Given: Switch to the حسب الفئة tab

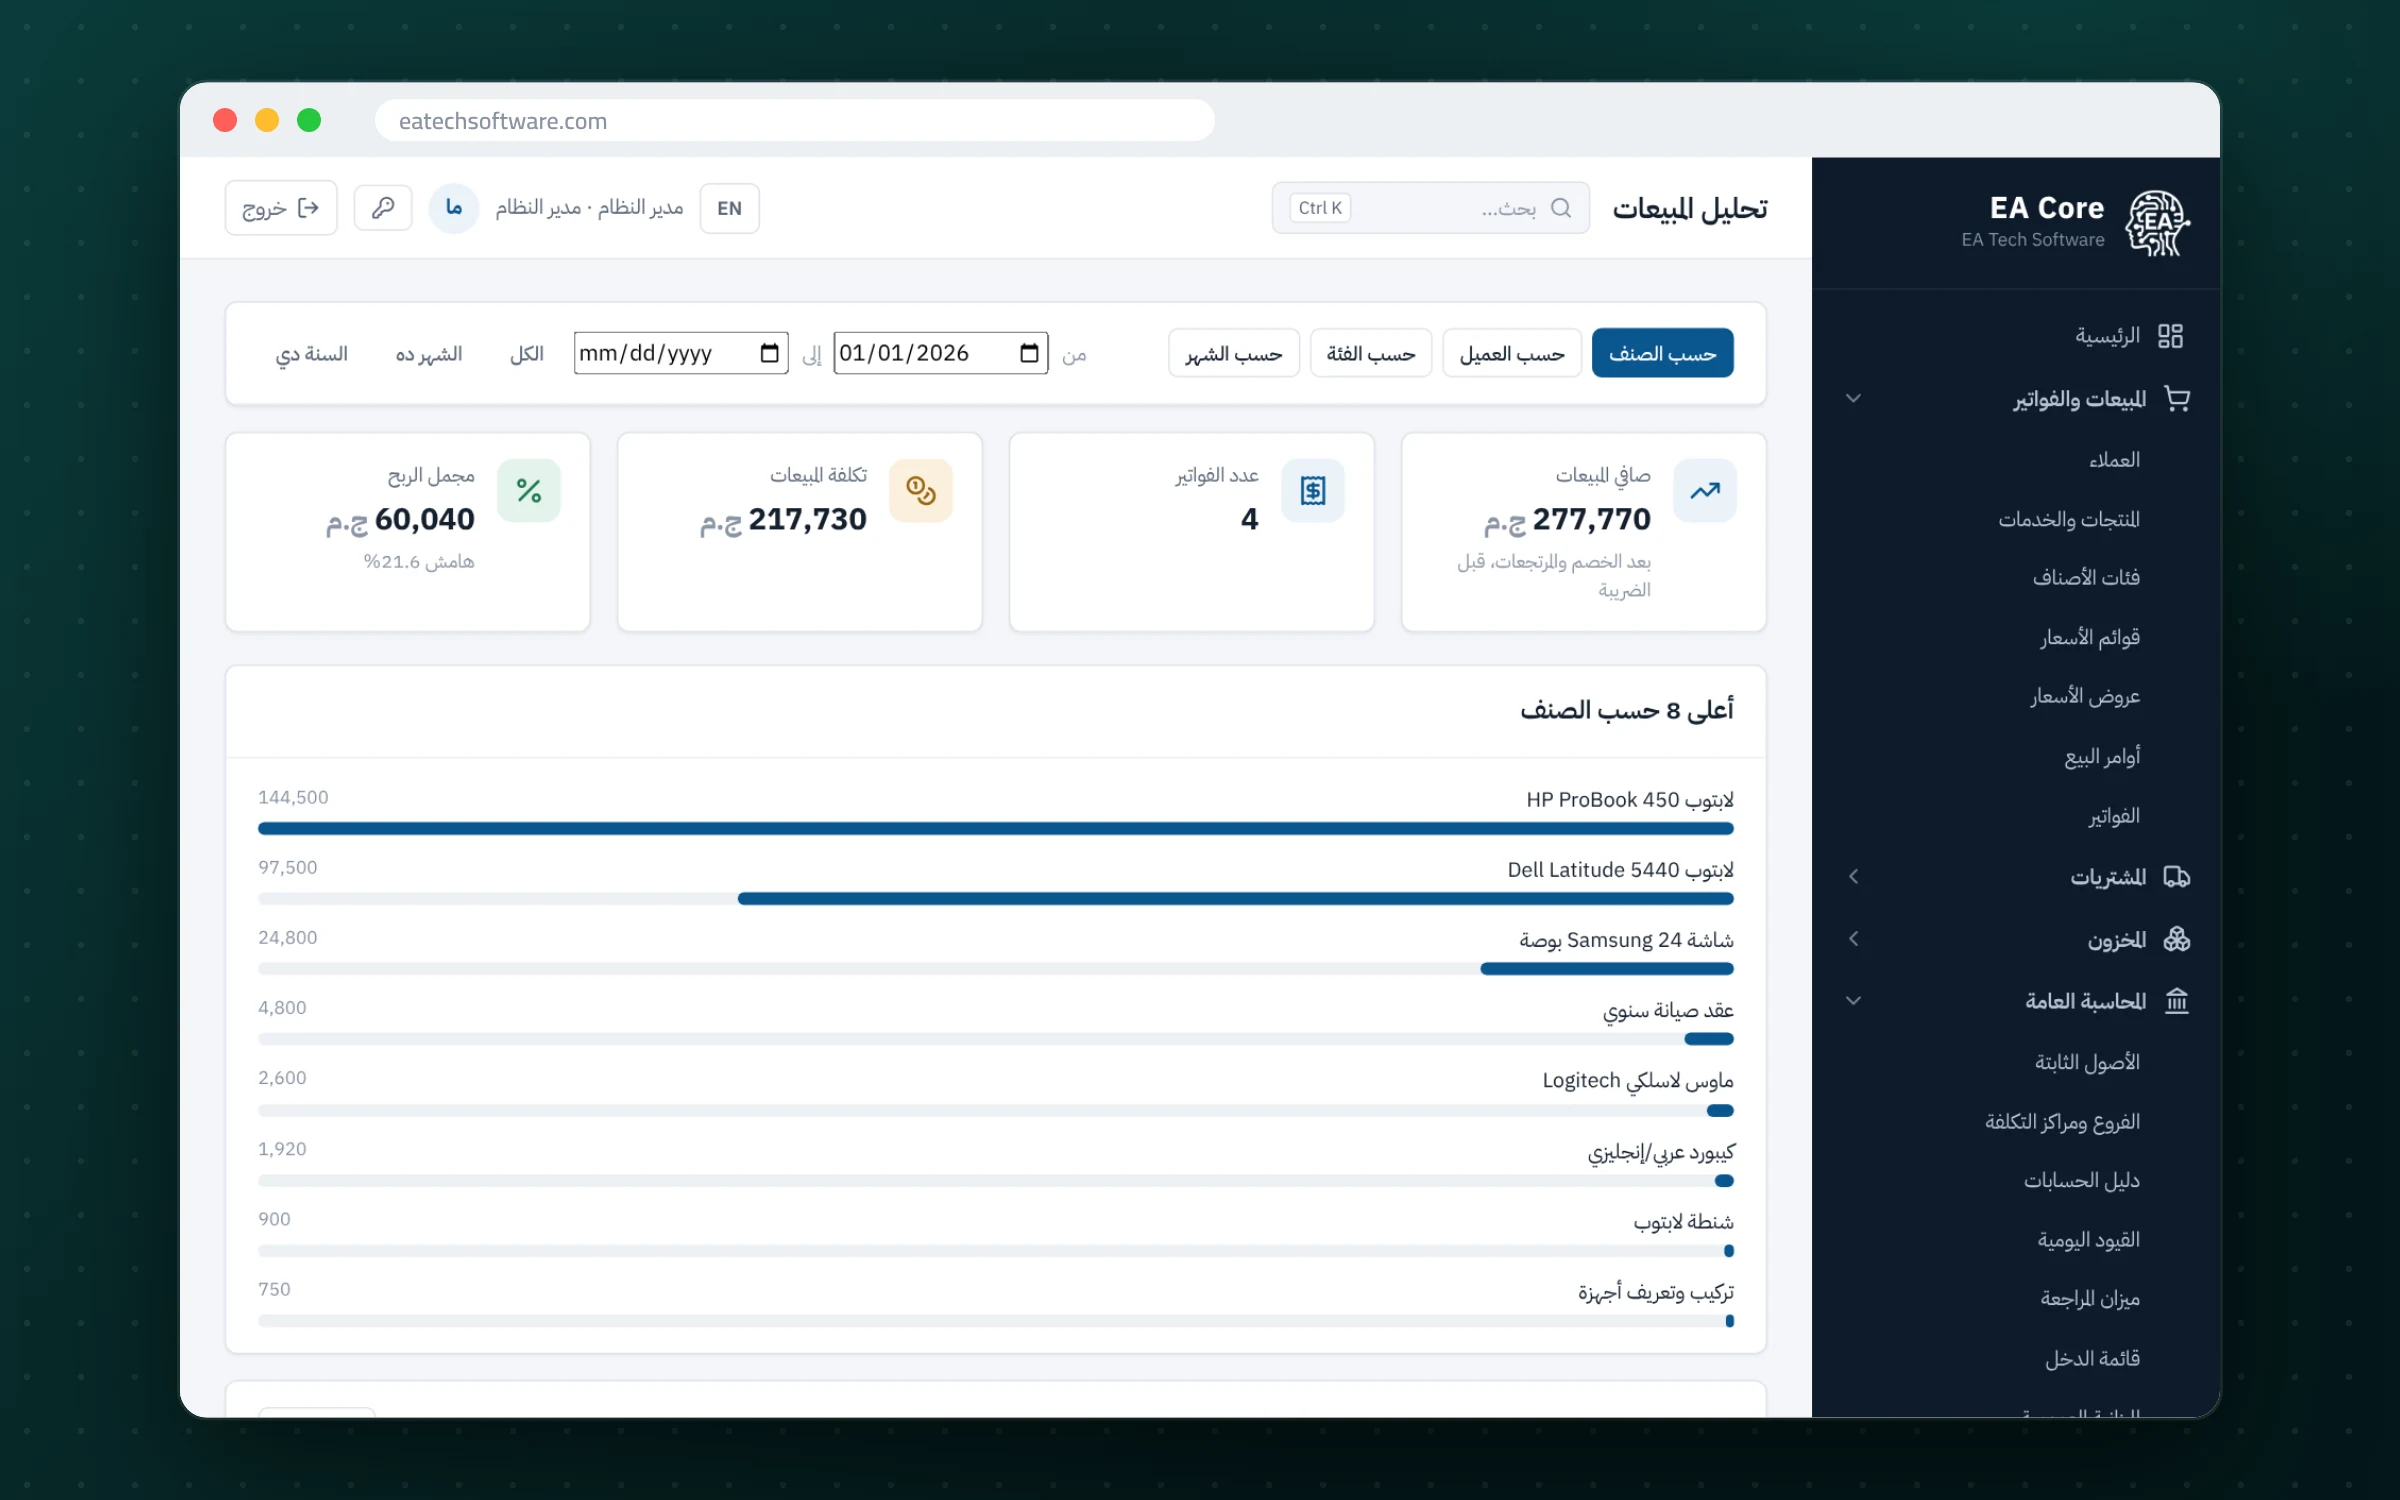Looking at the screenshot, I should tap(1371, 353).
